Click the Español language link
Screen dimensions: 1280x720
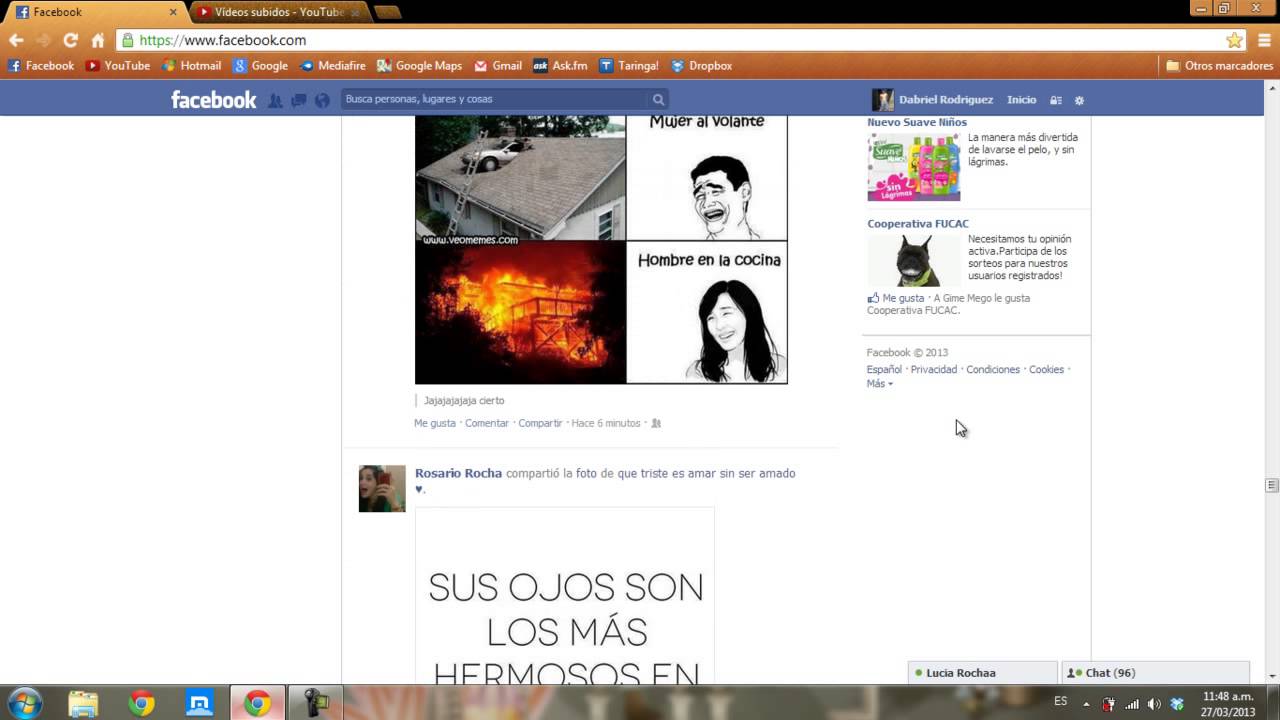click(884, 370)
